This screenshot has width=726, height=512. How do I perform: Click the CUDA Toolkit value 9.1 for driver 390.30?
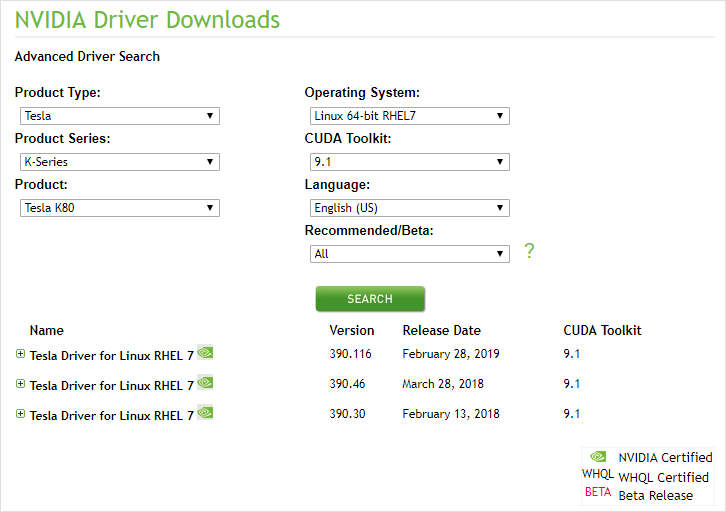(571, 414)
